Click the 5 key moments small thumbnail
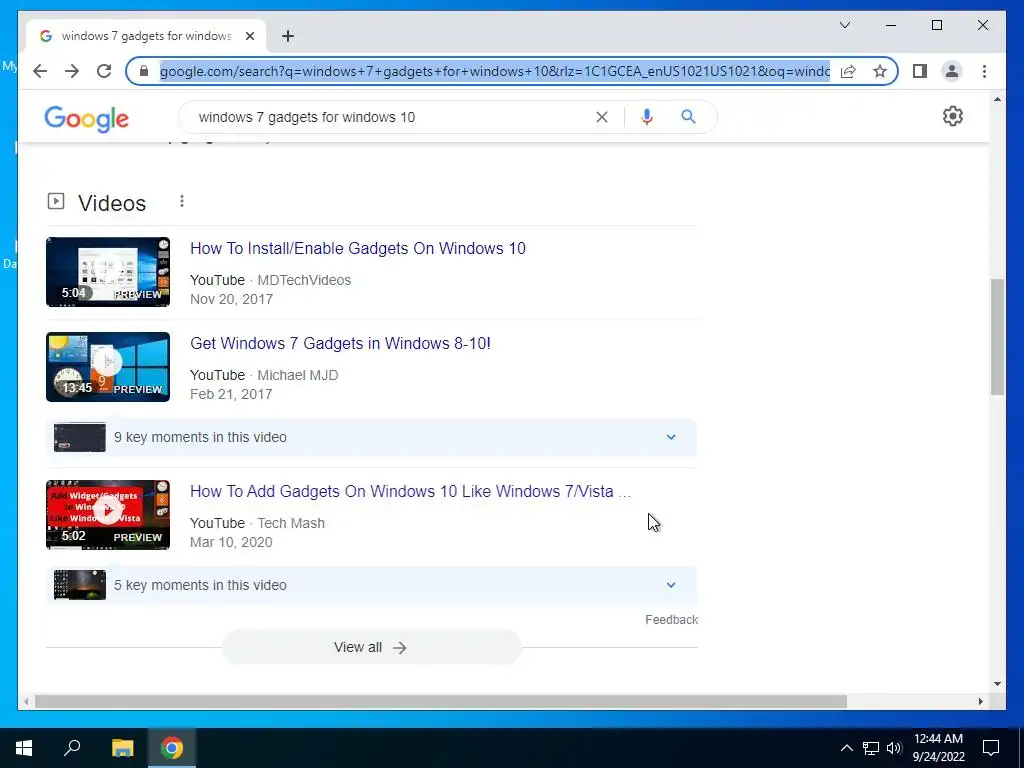 tap(80, 585)
